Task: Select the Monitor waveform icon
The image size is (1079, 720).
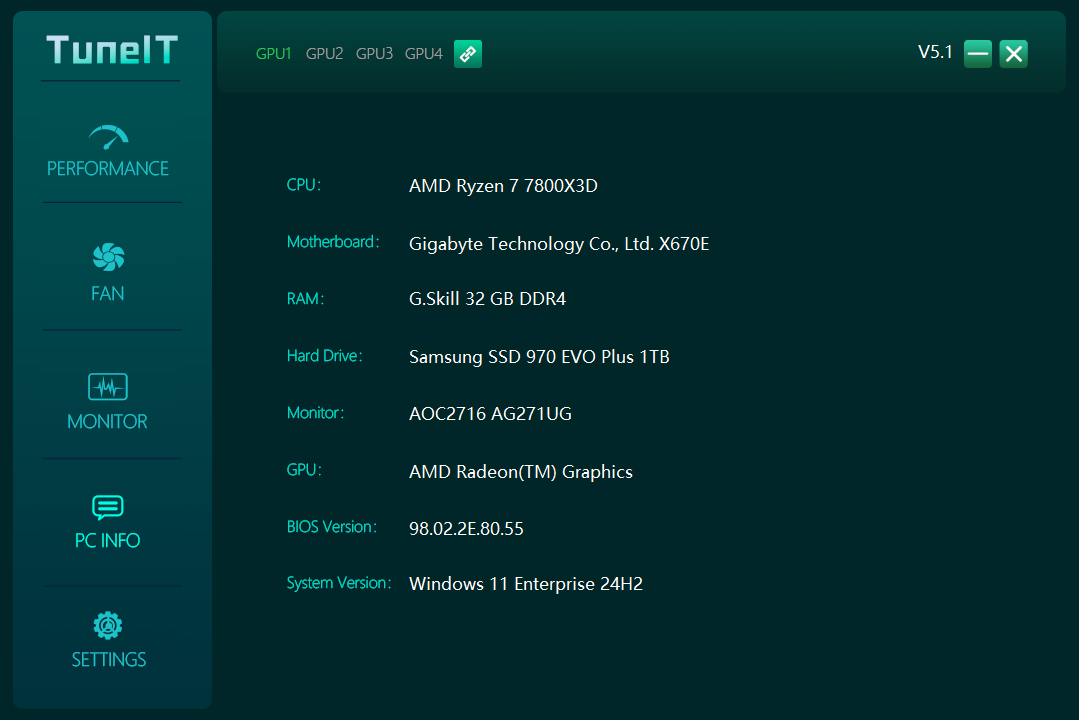Action: (108, 387)
